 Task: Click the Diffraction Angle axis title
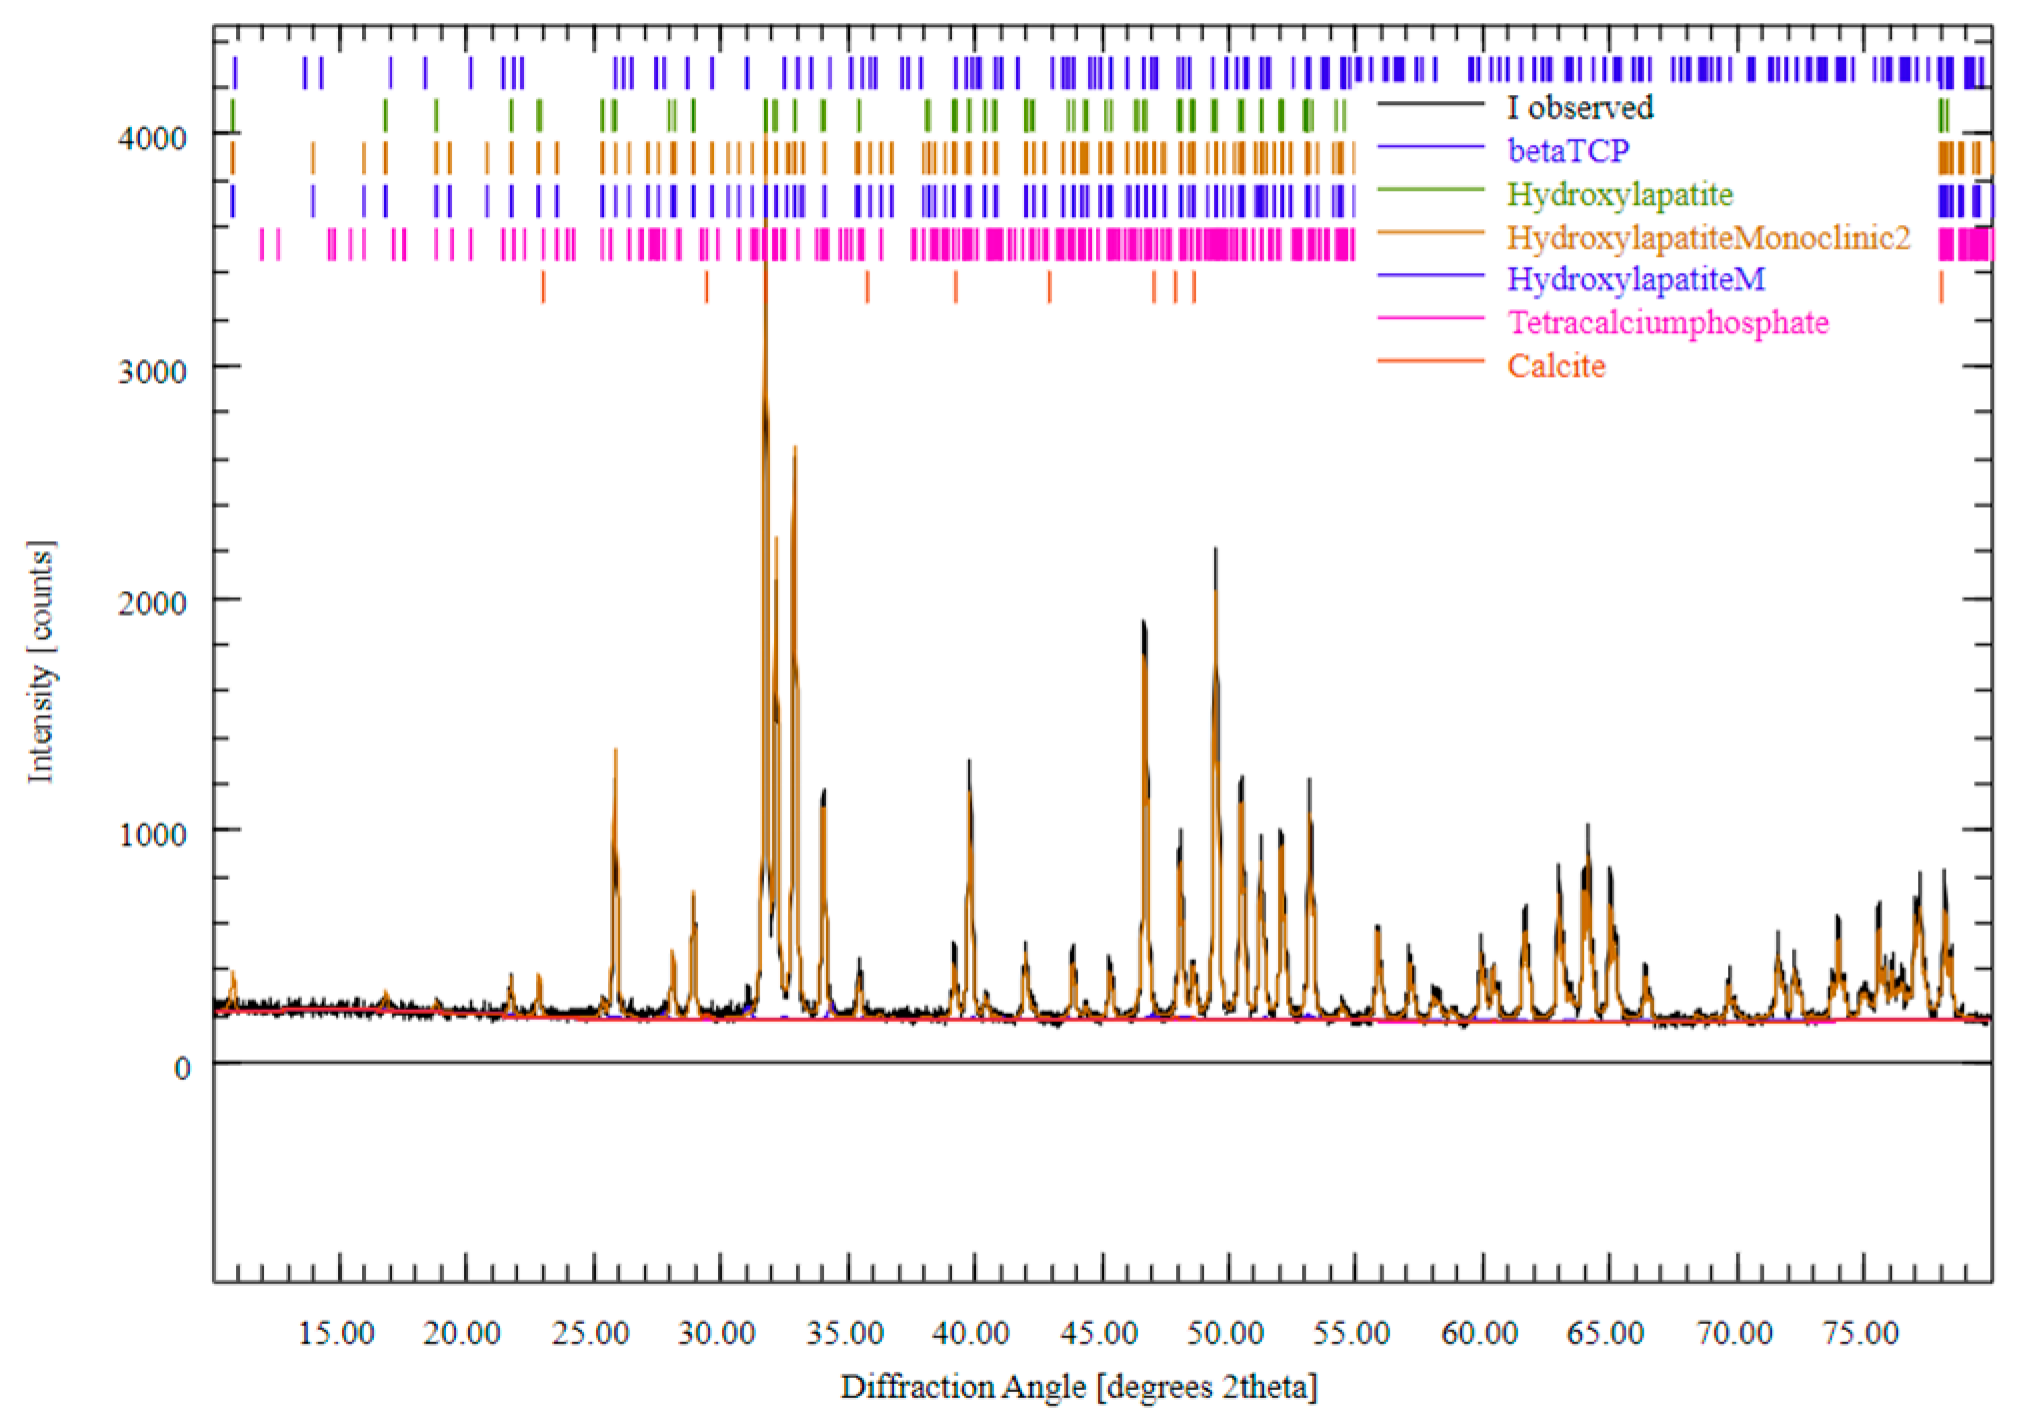click(x=1079, y=1387)
